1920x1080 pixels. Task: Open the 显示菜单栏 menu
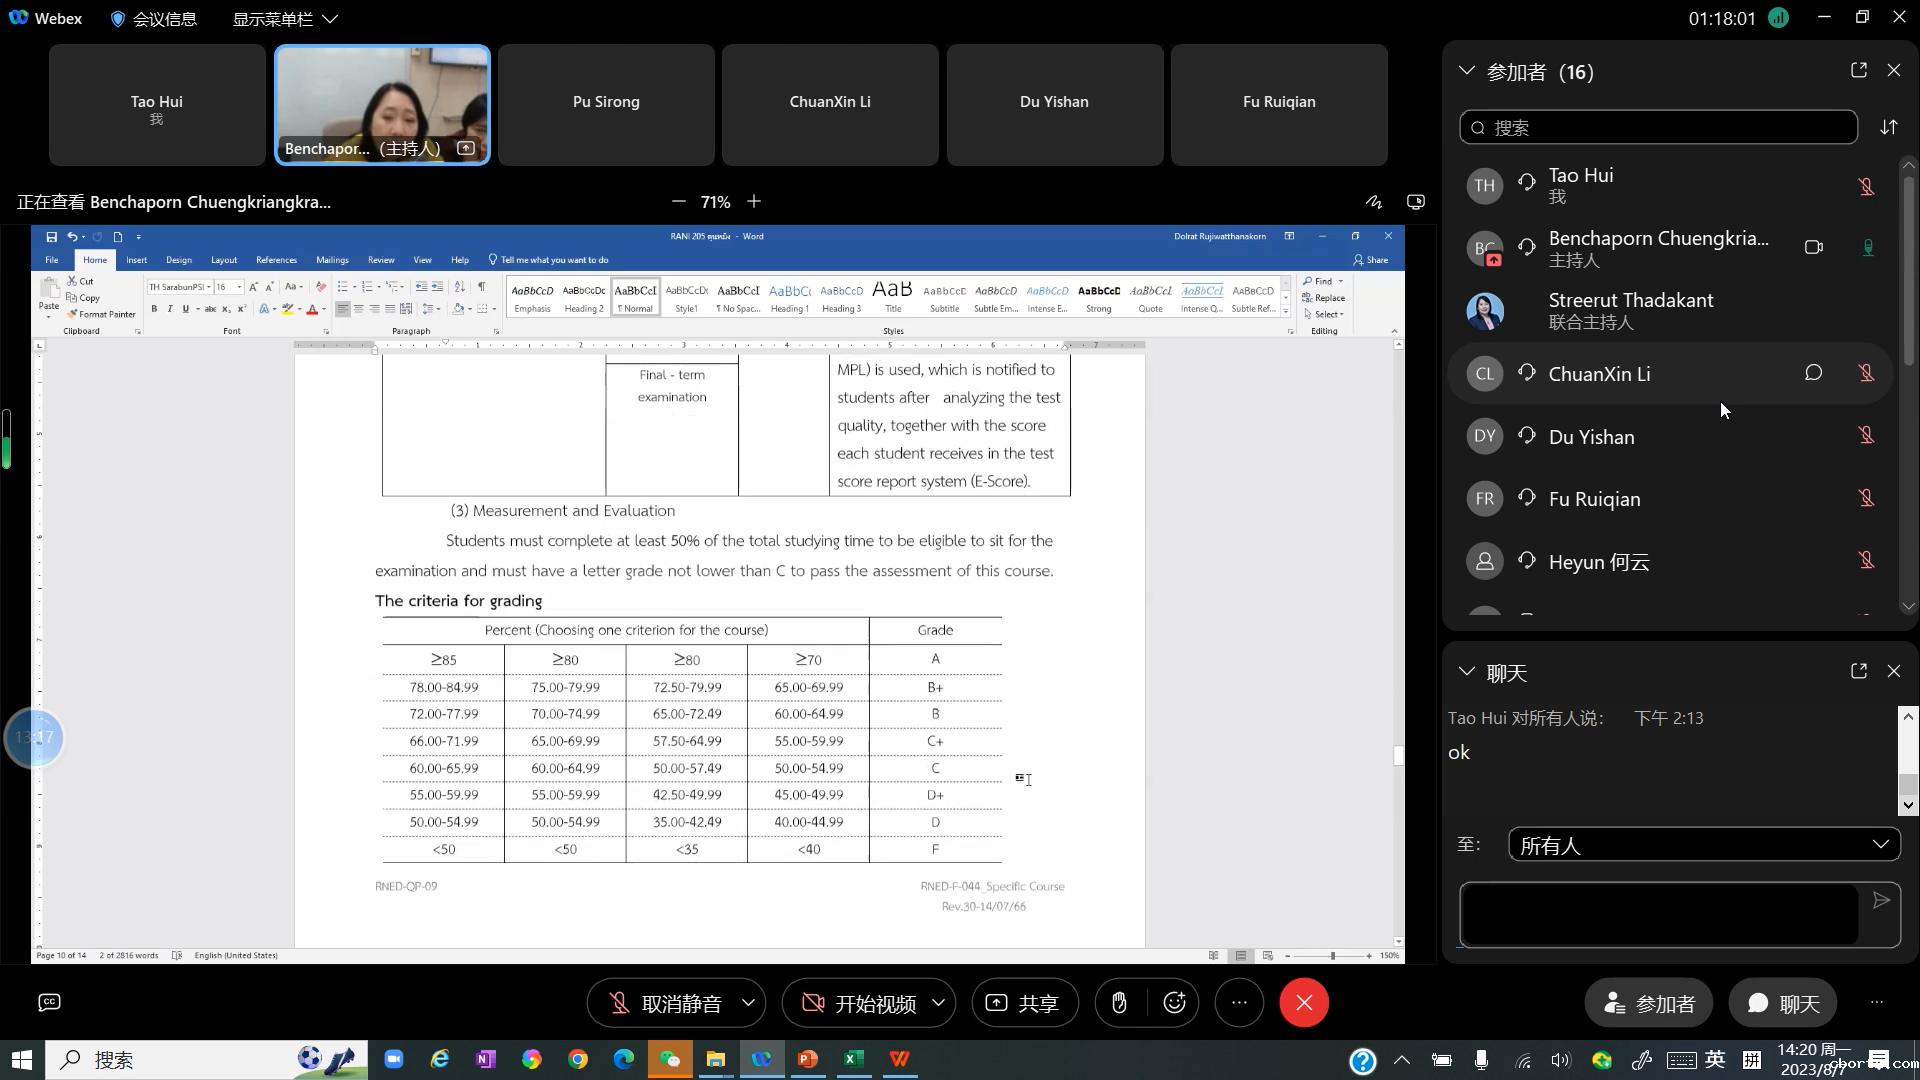click(x=285, y=19)
